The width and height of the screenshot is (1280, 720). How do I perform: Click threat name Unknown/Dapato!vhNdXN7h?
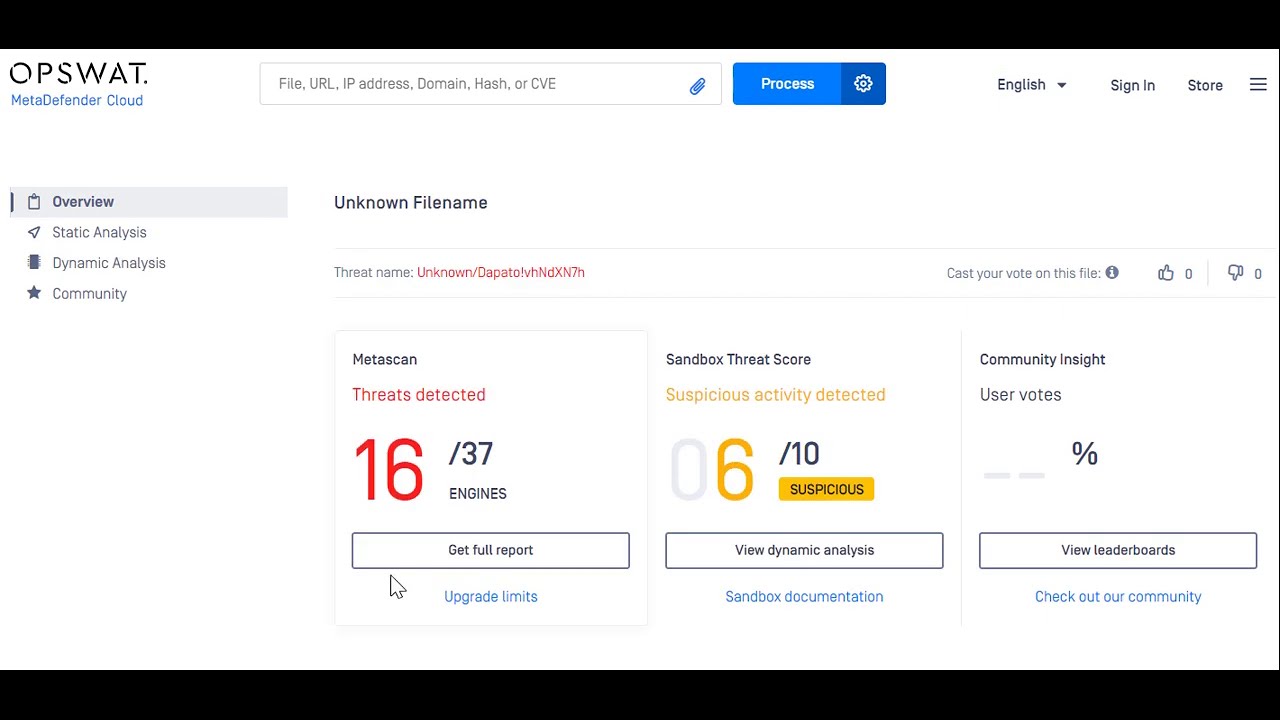501,272
